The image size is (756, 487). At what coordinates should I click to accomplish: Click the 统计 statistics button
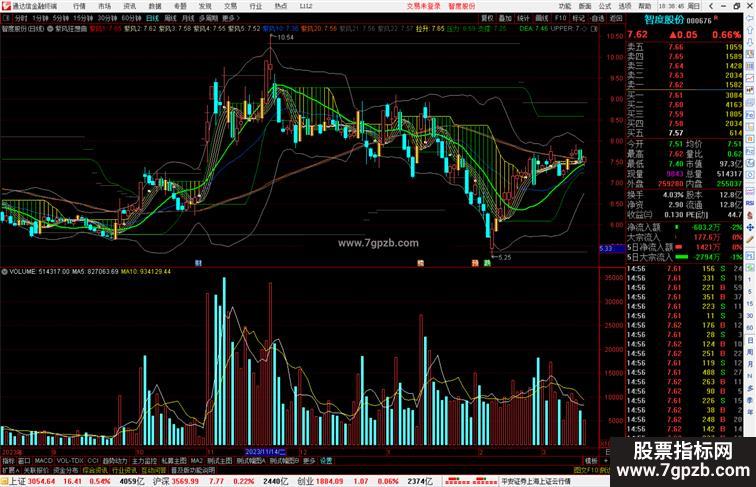(524, 18)
